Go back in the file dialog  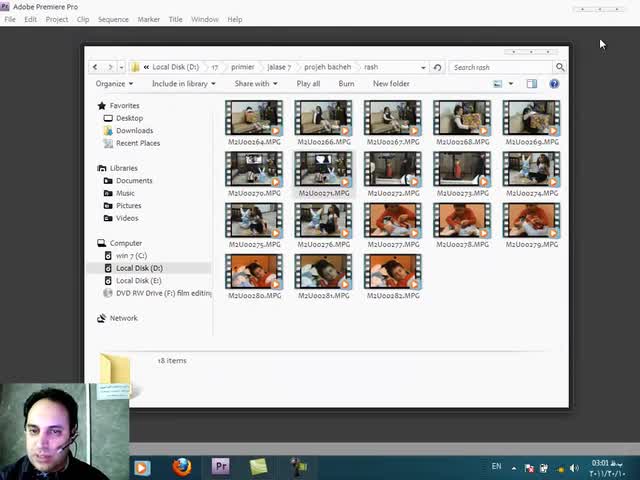95,67
